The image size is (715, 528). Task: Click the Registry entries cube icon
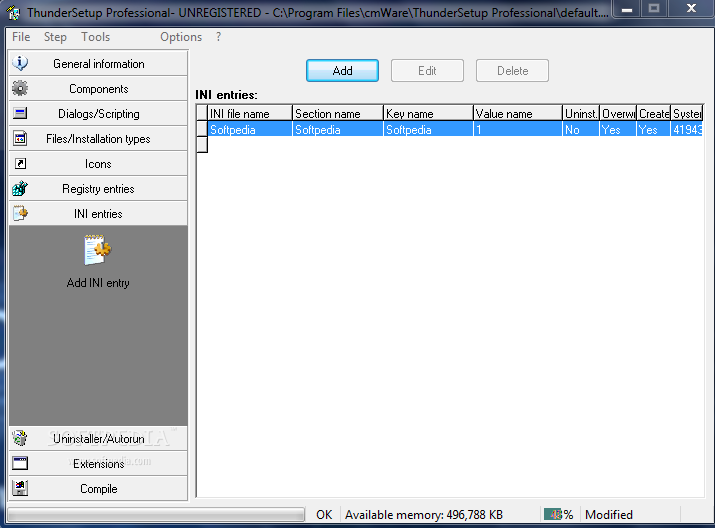coord(20,188)
